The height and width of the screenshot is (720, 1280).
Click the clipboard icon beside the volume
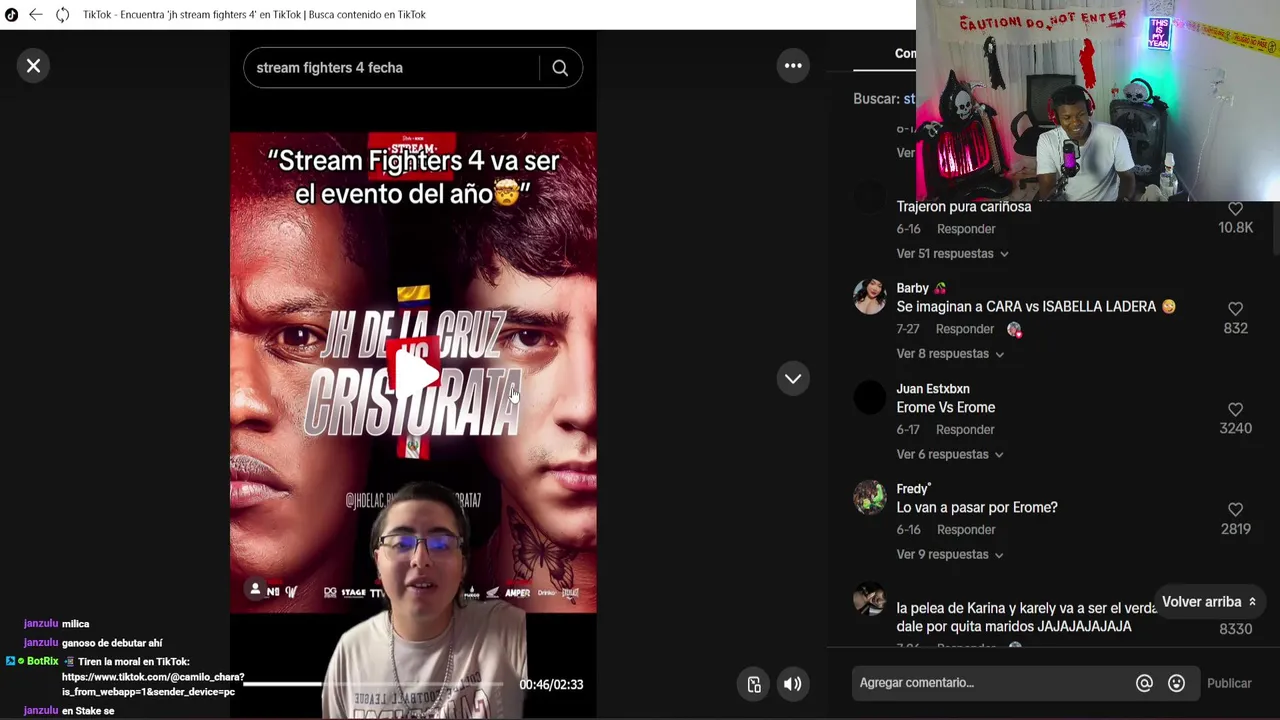pos(754,684)
